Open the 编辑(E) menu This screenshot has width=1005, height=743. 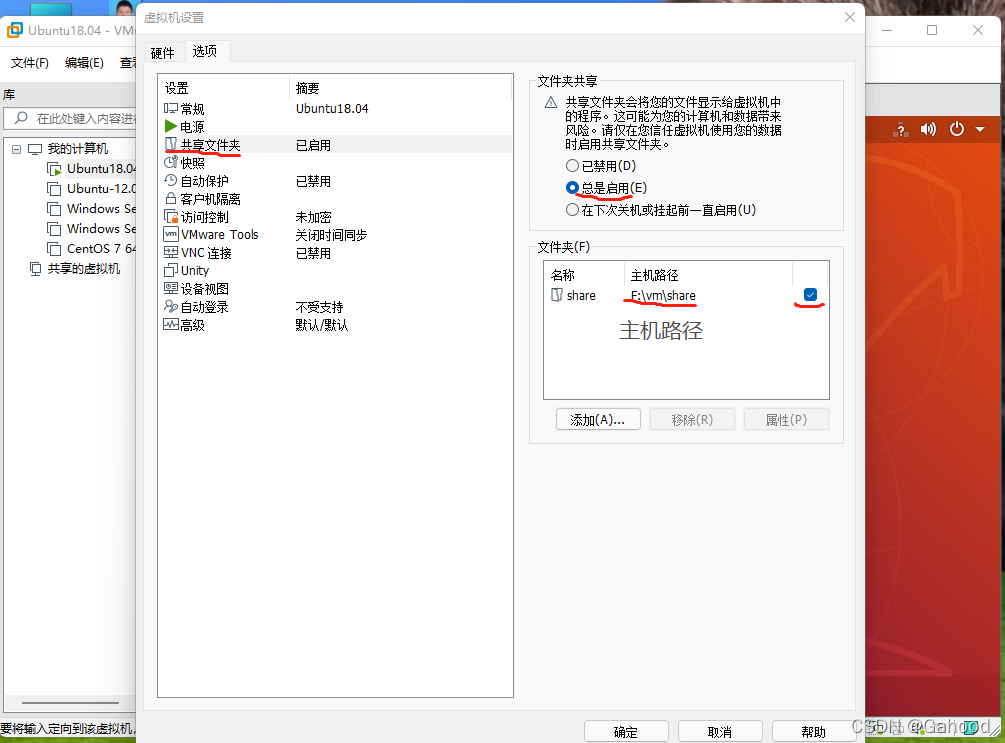tap(84, 62)
